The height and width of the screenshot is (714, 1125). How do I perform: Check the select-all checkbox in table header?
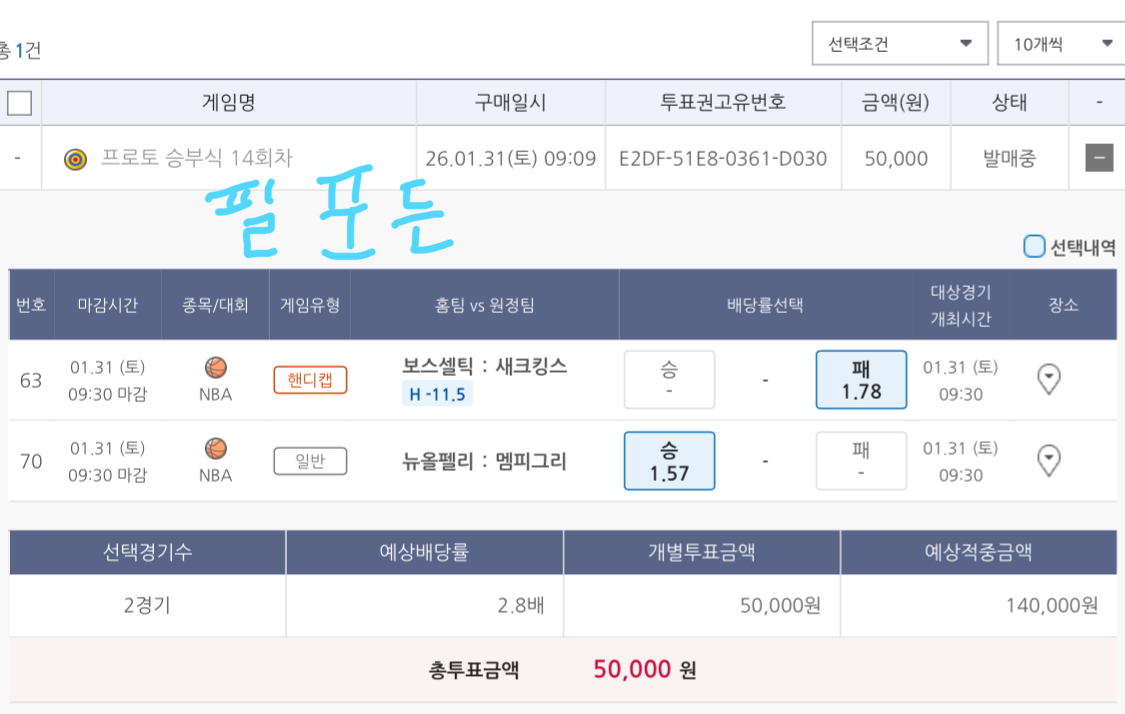click(20, 102)
